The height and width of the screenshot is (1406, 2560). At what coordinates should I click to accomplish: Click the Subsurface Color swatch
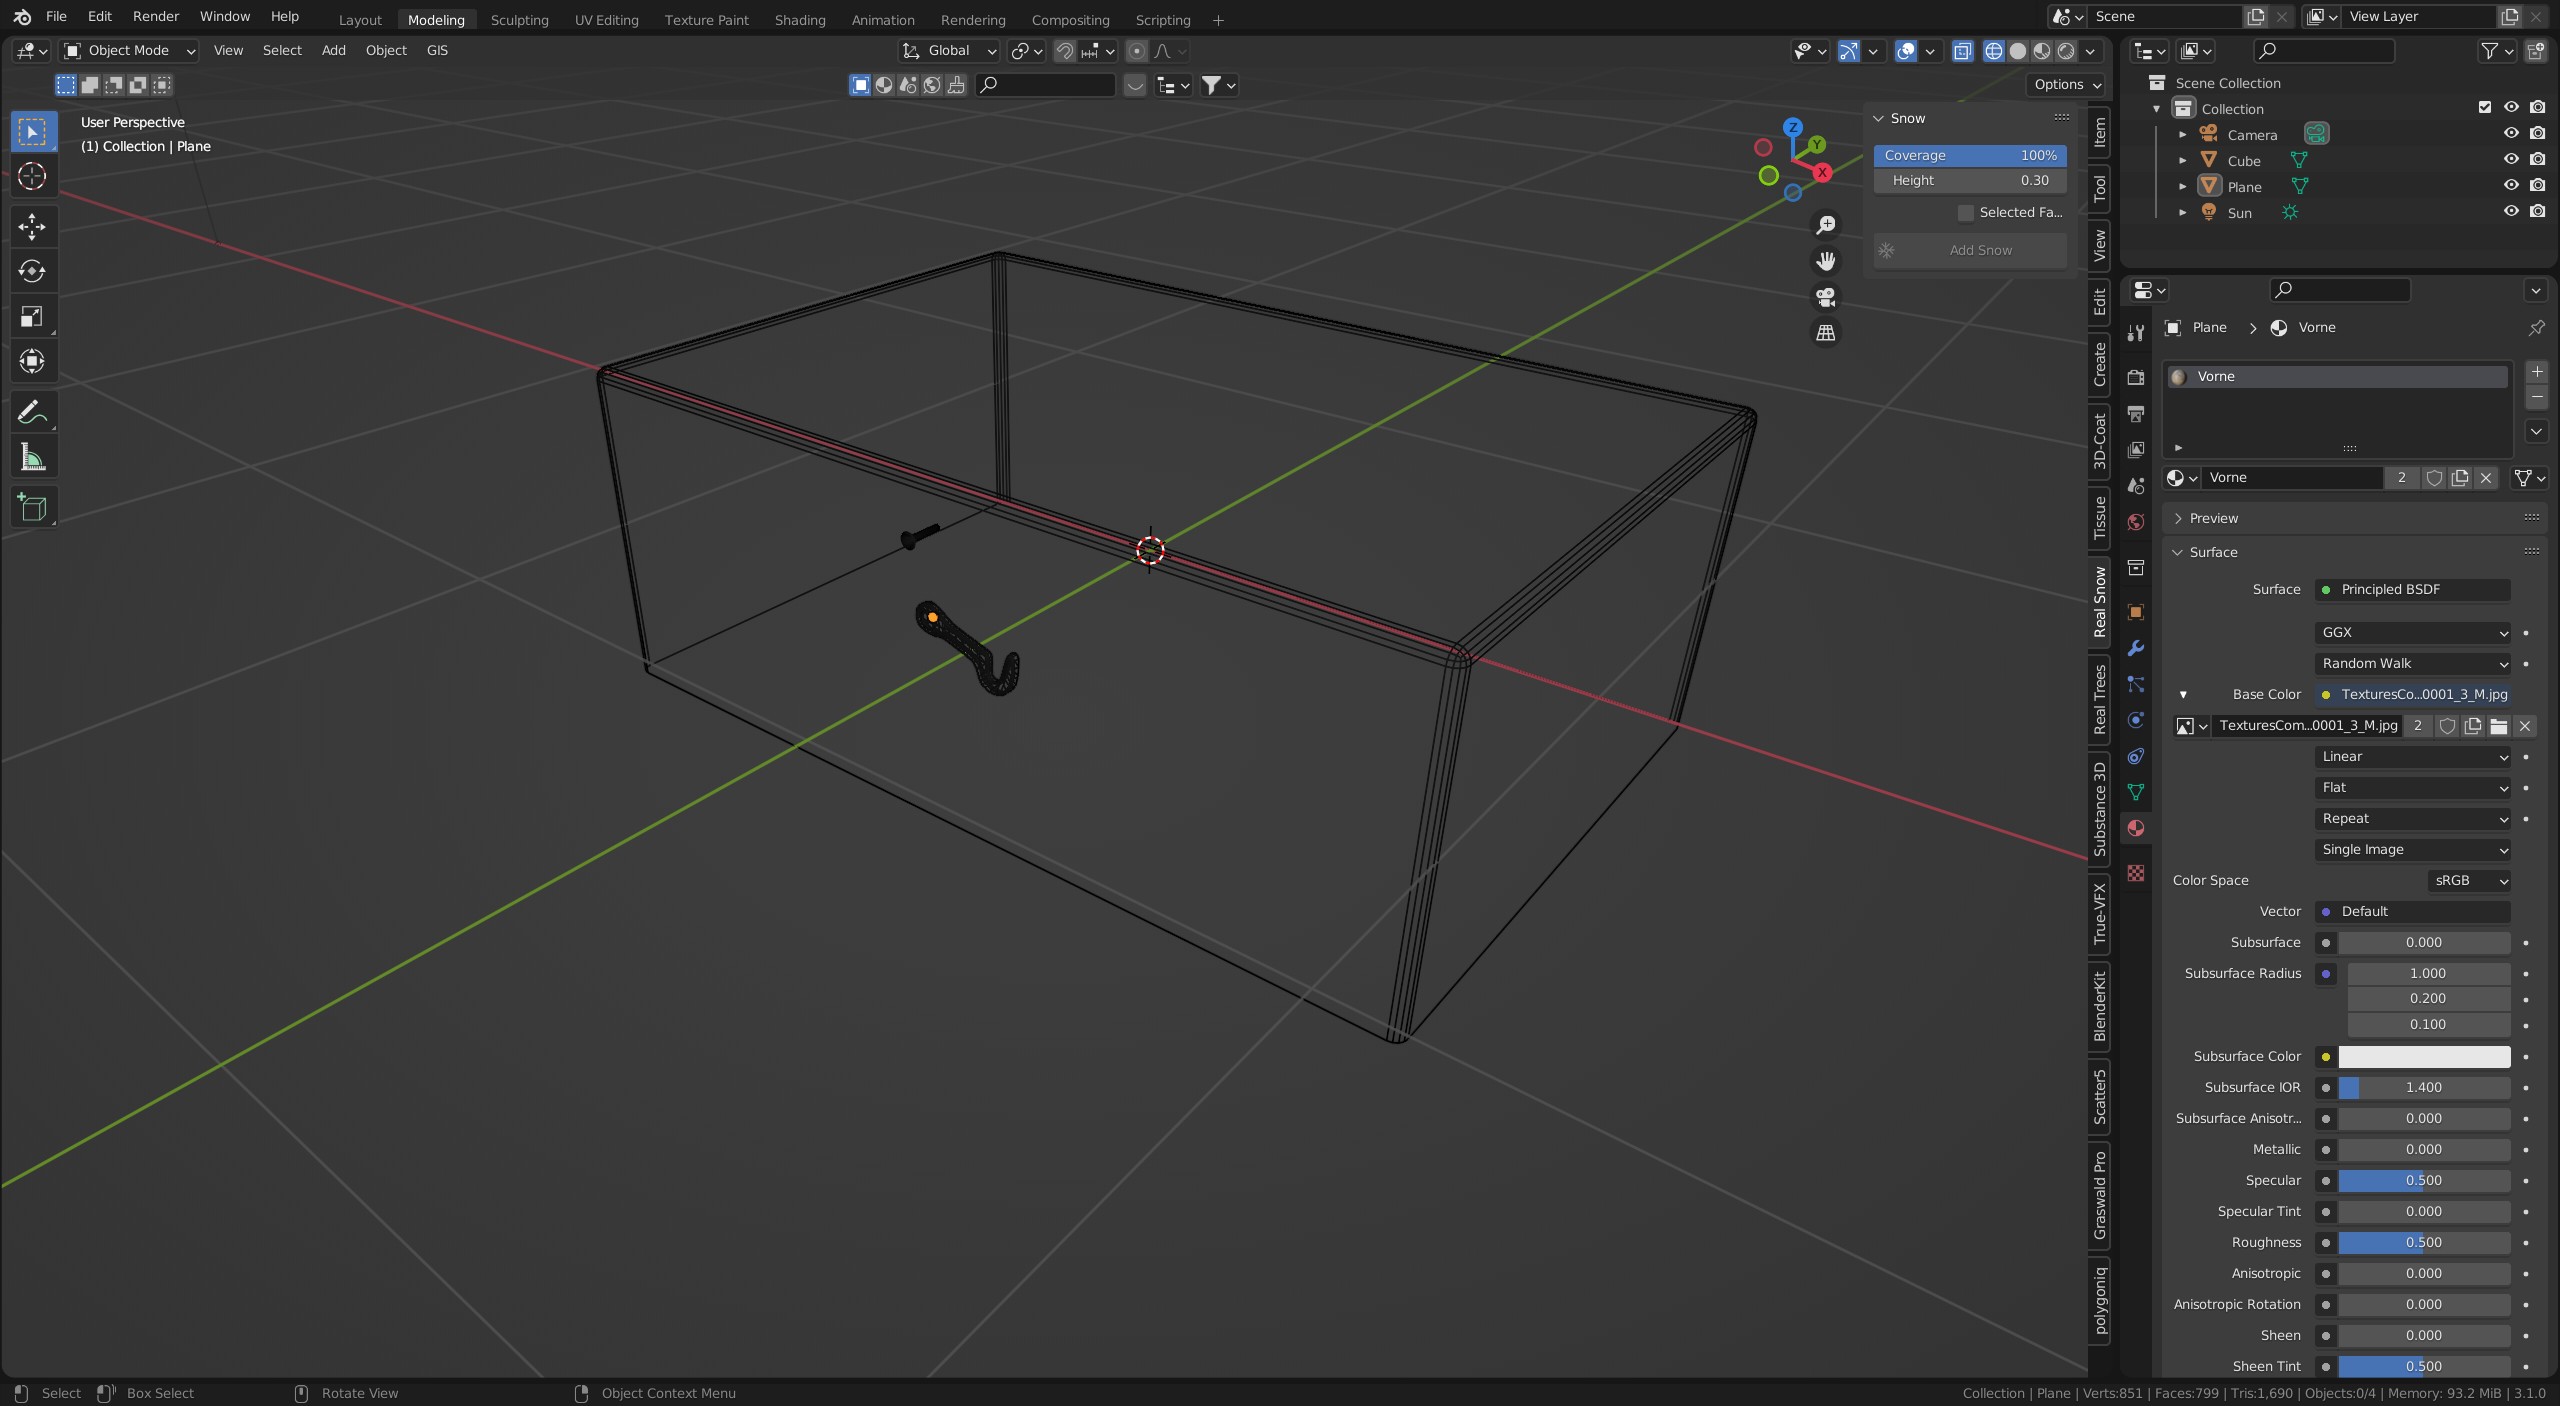[2424, 1057]
